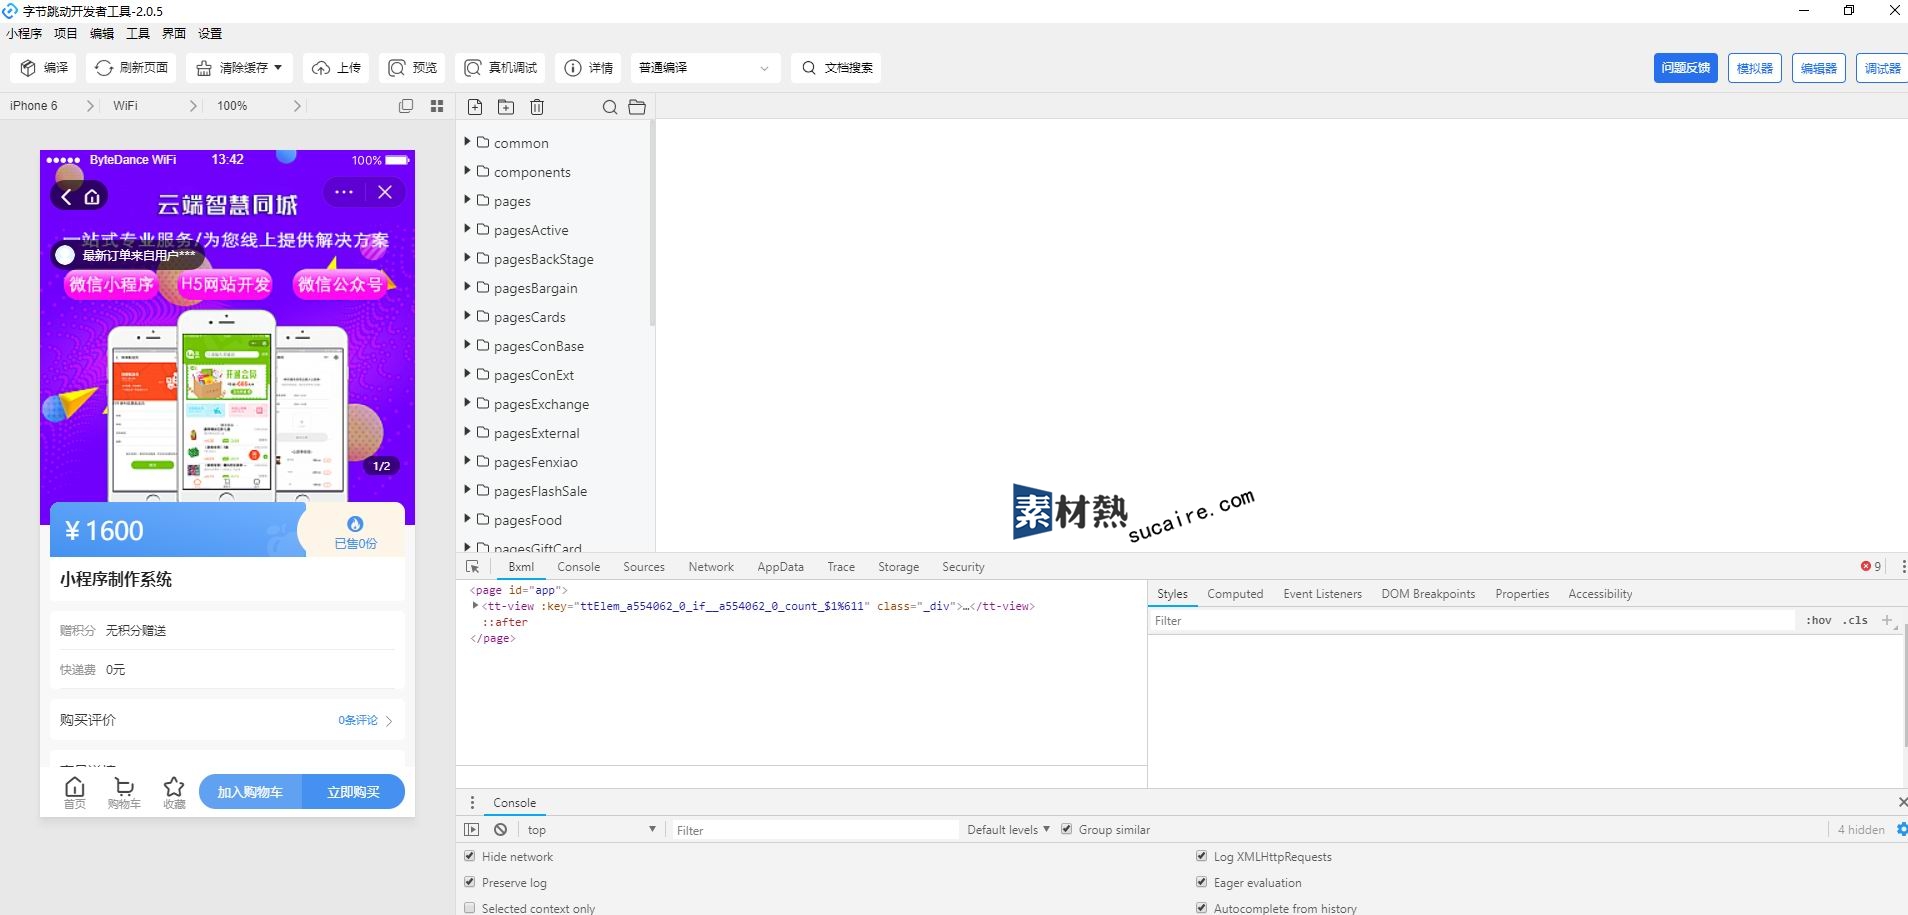Click the 详情 details toolbar button
The height and width of the screenshot is (915, 1908).
tap(588, 68)
